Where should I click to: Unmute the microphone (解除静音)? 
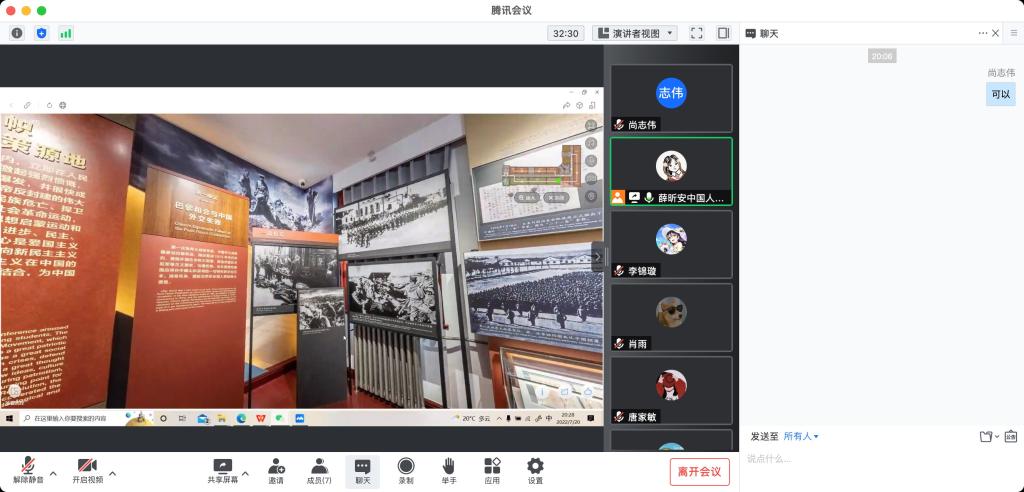[x=27, y=471]
